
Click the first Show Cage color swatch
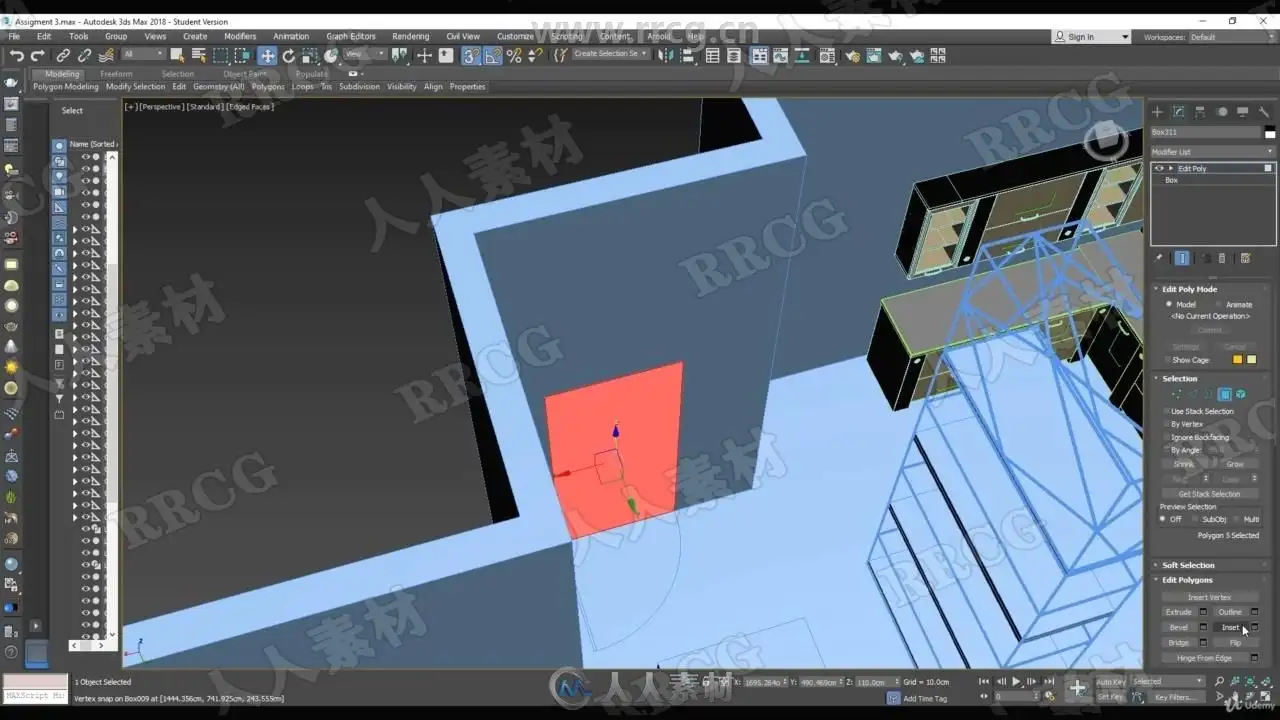[1237, 360]
